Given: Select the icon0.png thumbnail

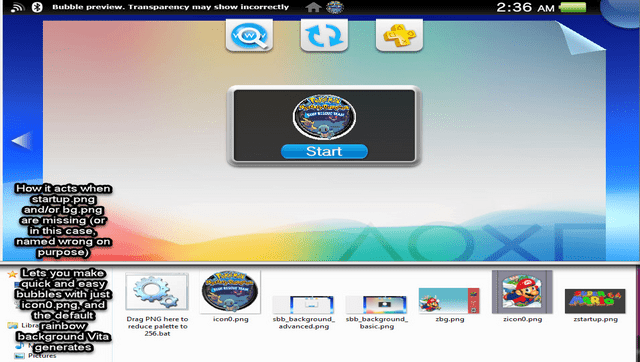Looking at the screenshot, I should tap(231, 293).
